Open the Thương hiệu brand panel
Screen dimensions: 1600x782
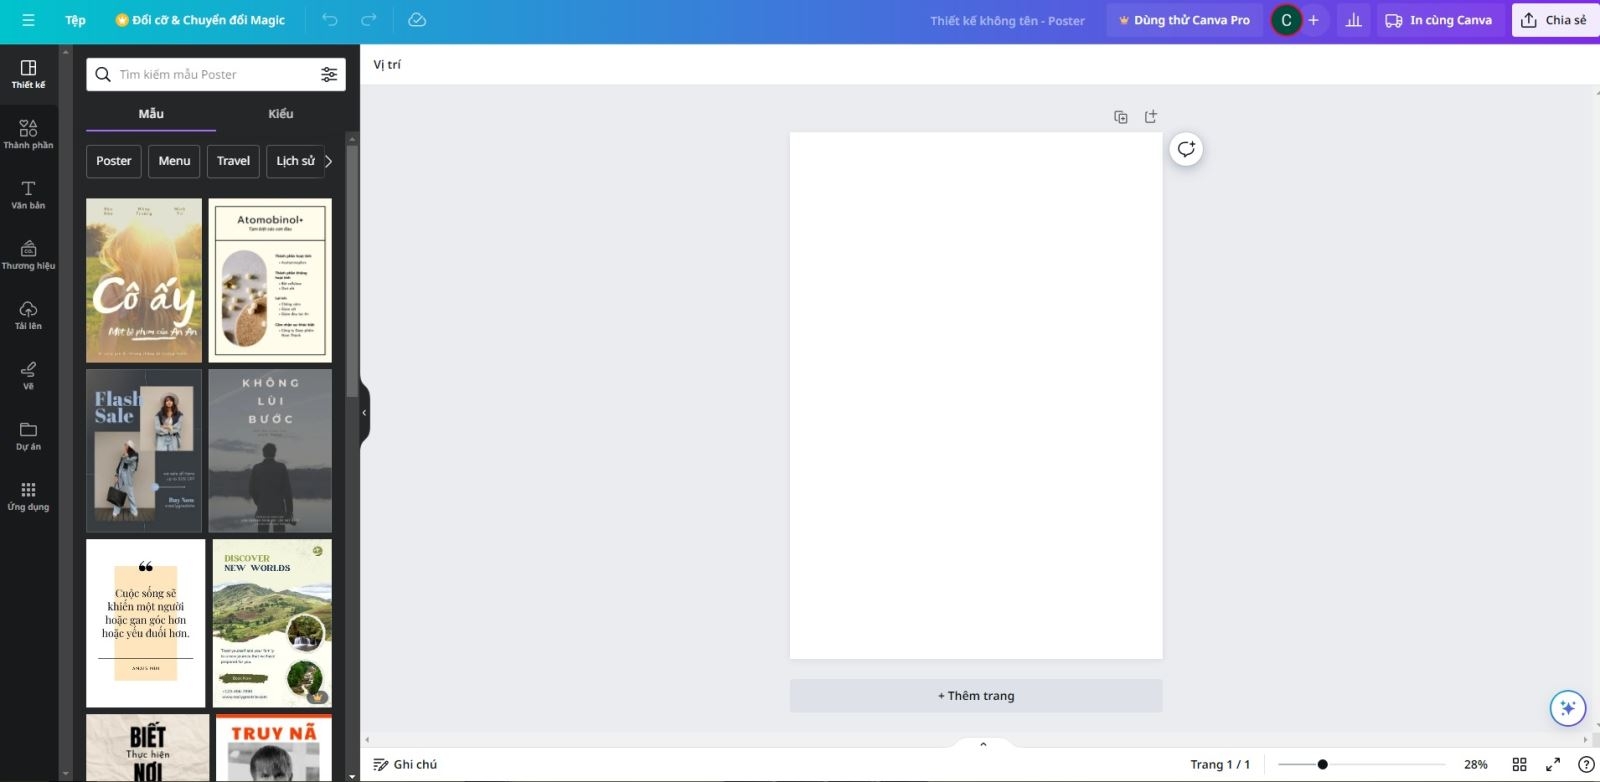click(28, 255)
